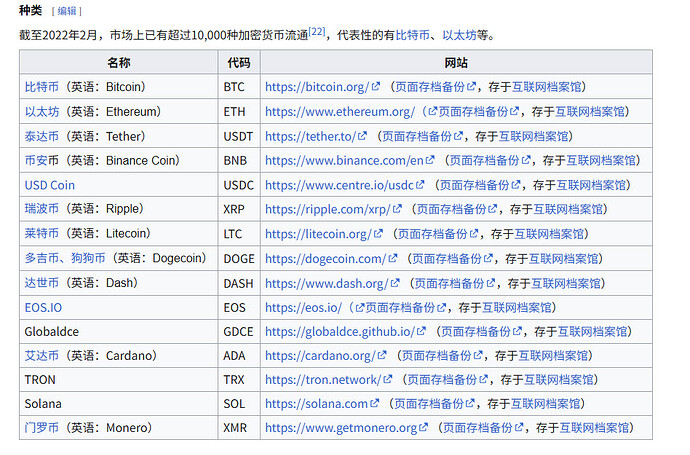Open 页面存档备份 link in the ETH row
Image resolution: width=690 pixels, height=455 pixels.
(478, 112)
